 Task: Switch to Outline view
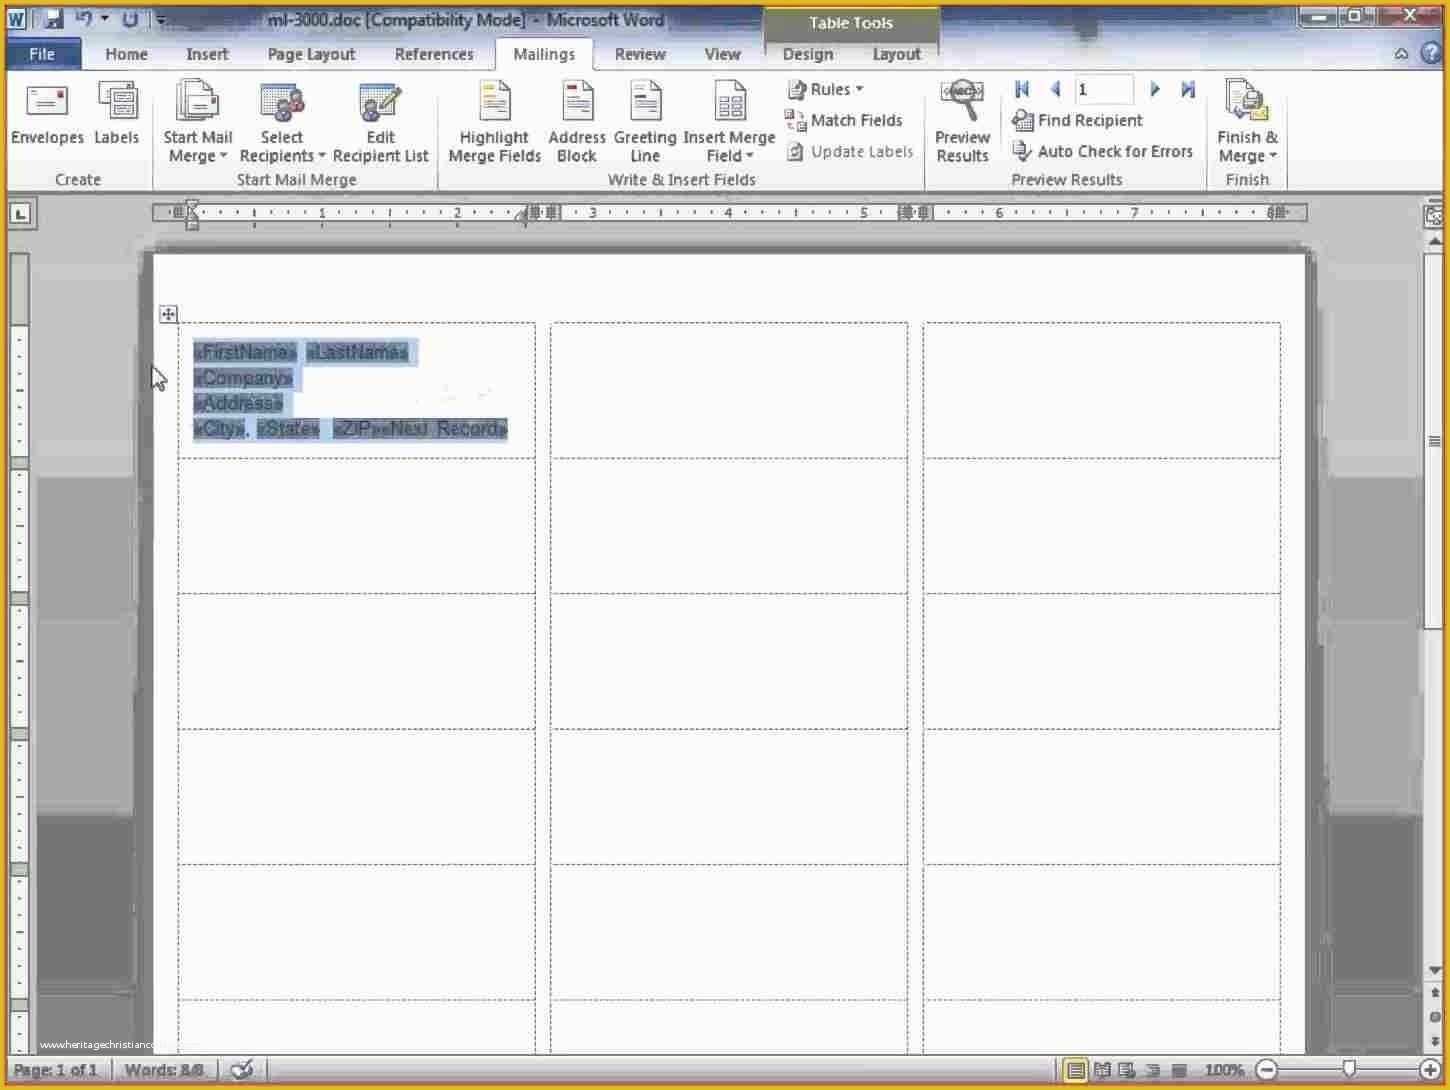pyautogui.click(x=1153, y=1070)
